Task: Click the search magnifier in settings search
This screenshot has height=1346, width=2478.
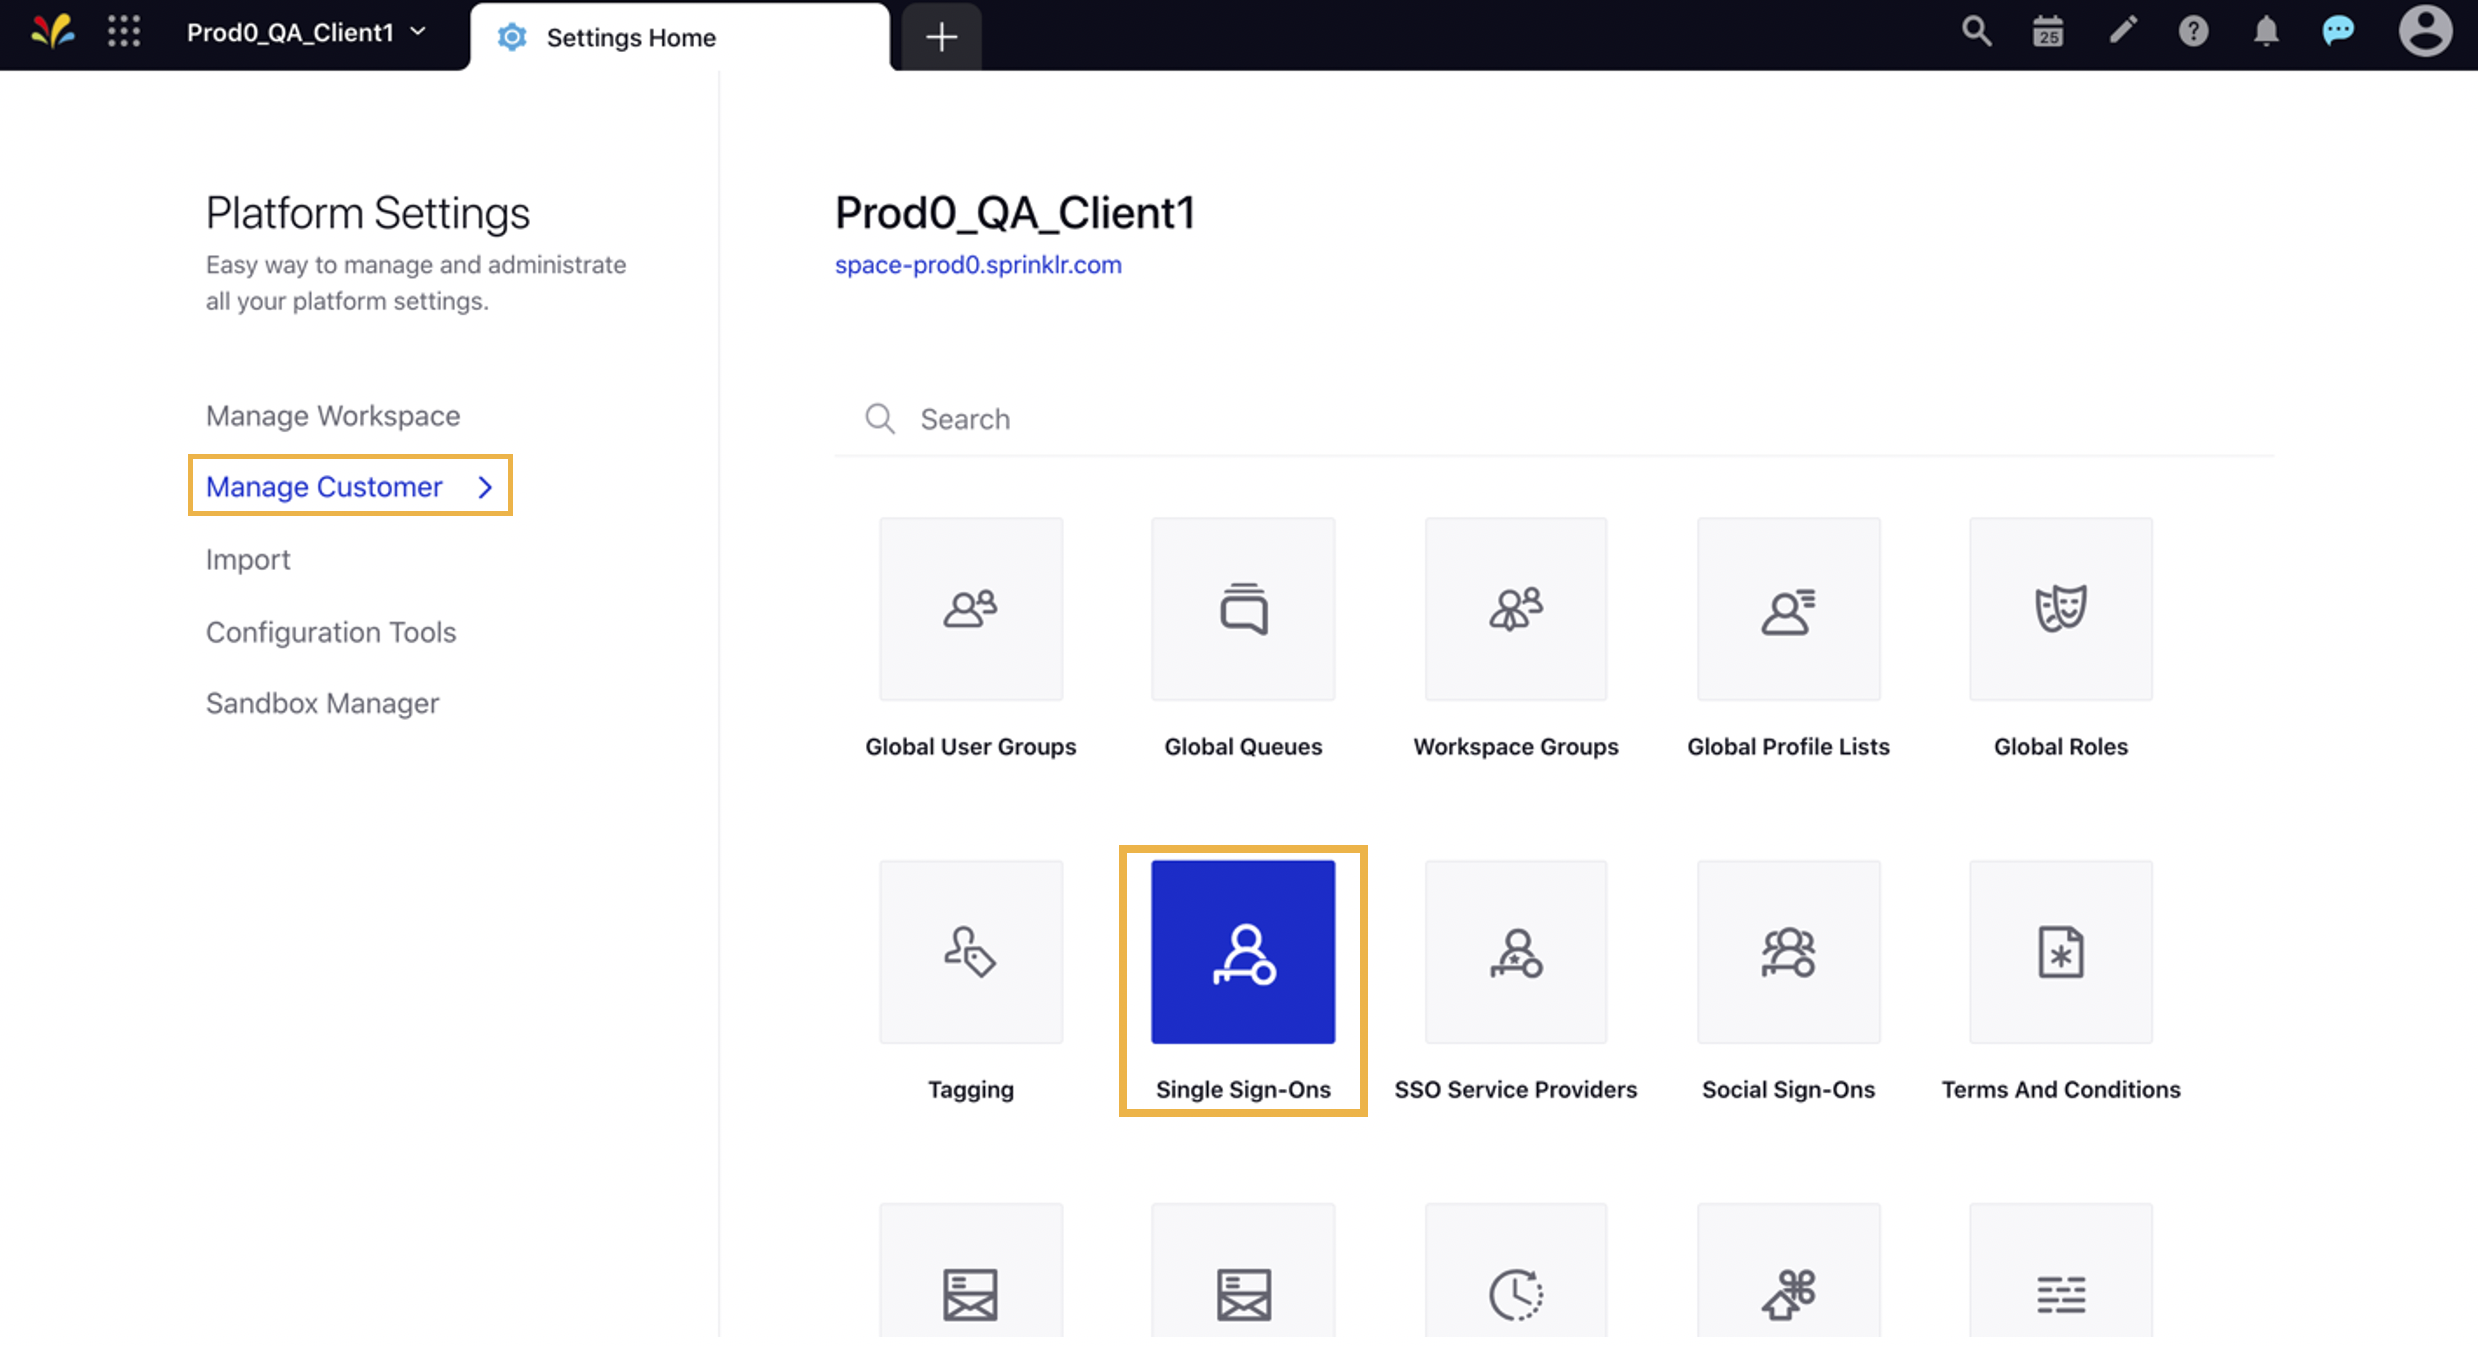Action: (879, 419)
